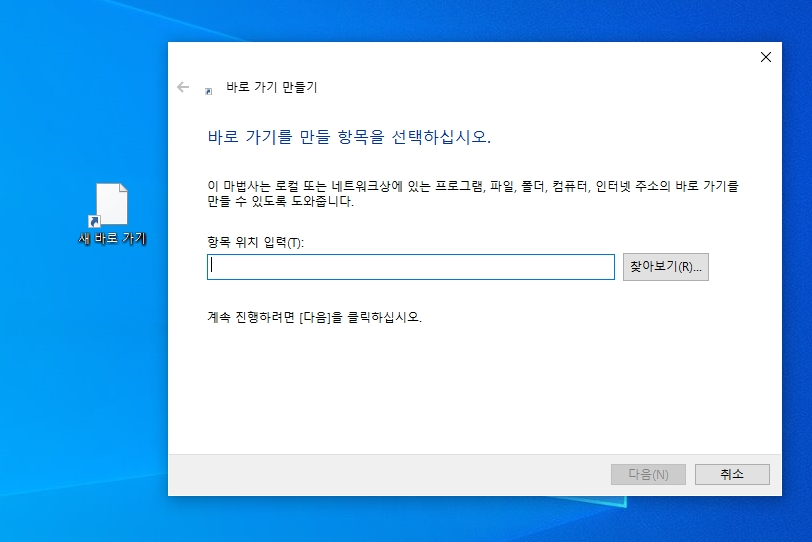The width and height of the screenshot is (812, 542).
Task: Click the back arrow in the wizard
Action: [x=183, y=87]
